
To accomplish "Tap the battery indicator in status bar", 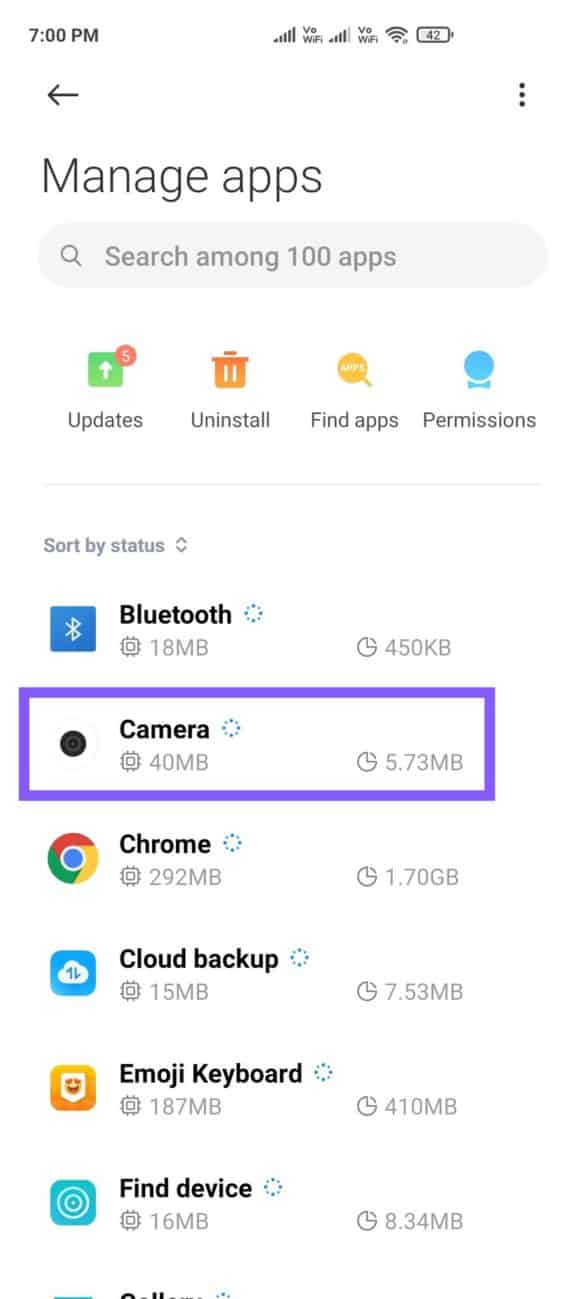I will [435, 35].
